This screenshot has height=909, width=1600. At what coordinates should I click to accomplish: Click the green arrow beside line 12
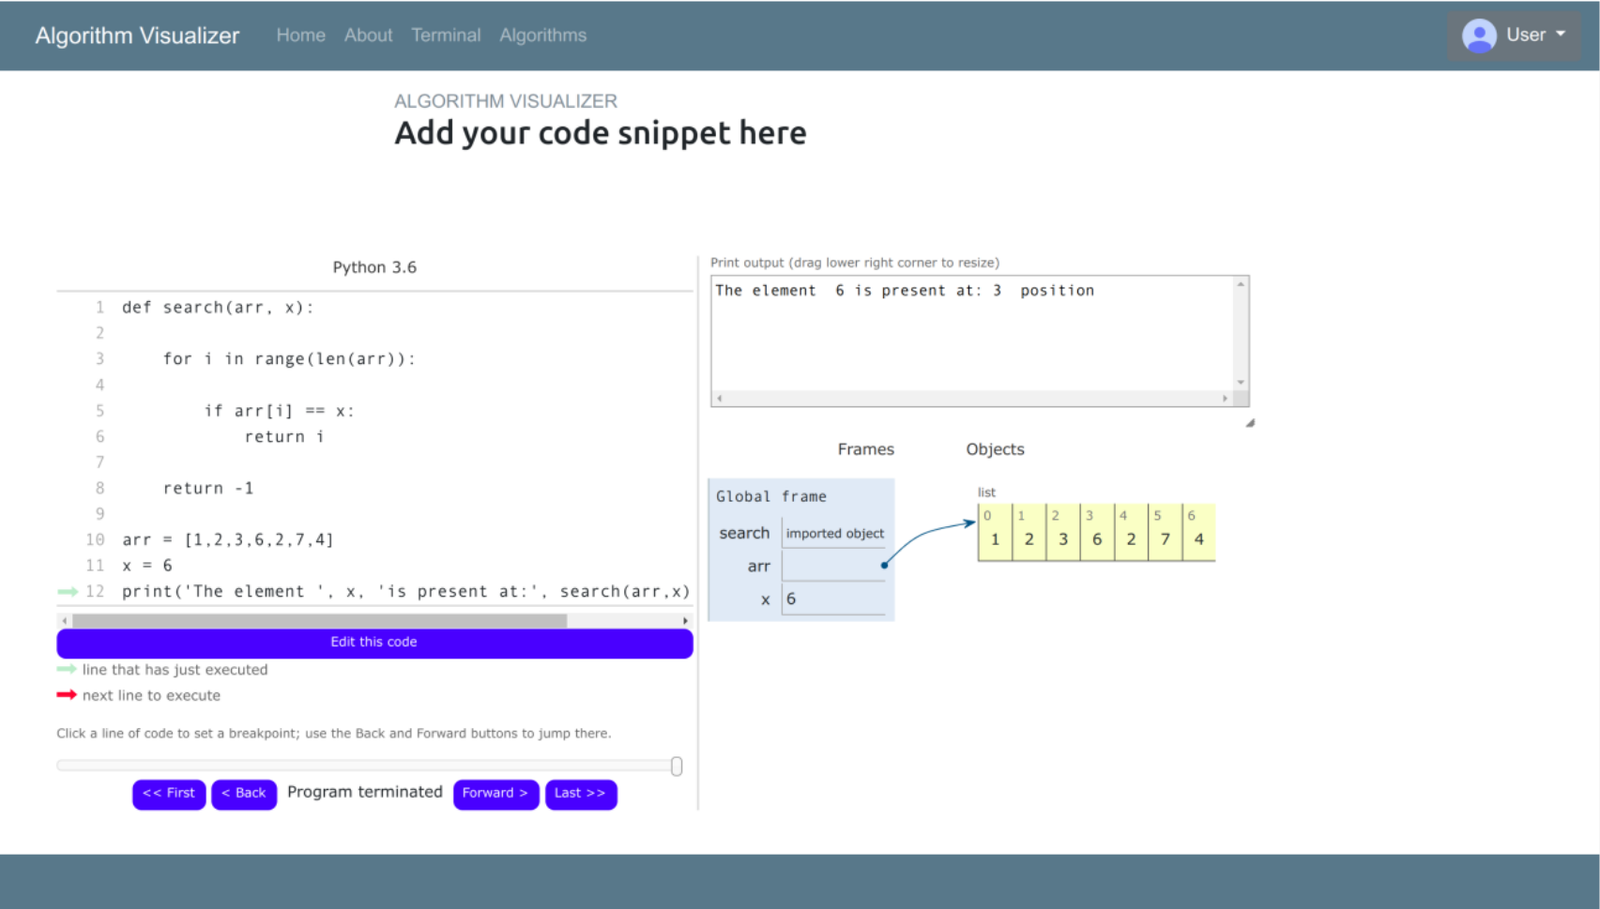click(x=67, y=592)
